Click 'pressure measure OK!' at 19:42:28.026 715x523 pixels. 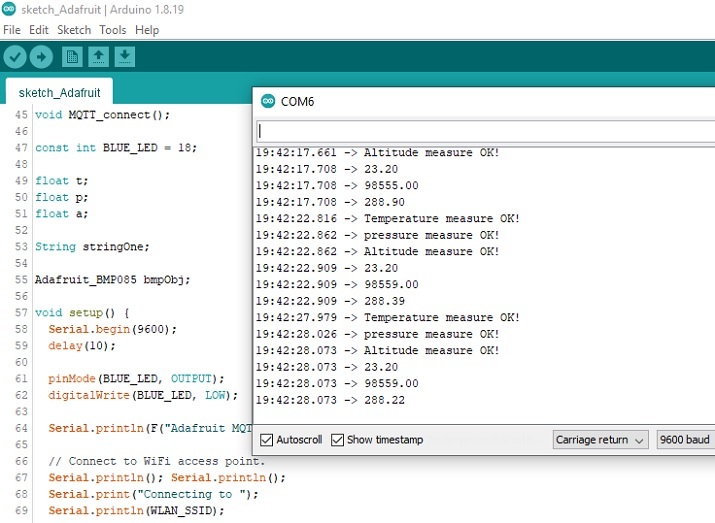pyautogui.click(x=431, y=334)
